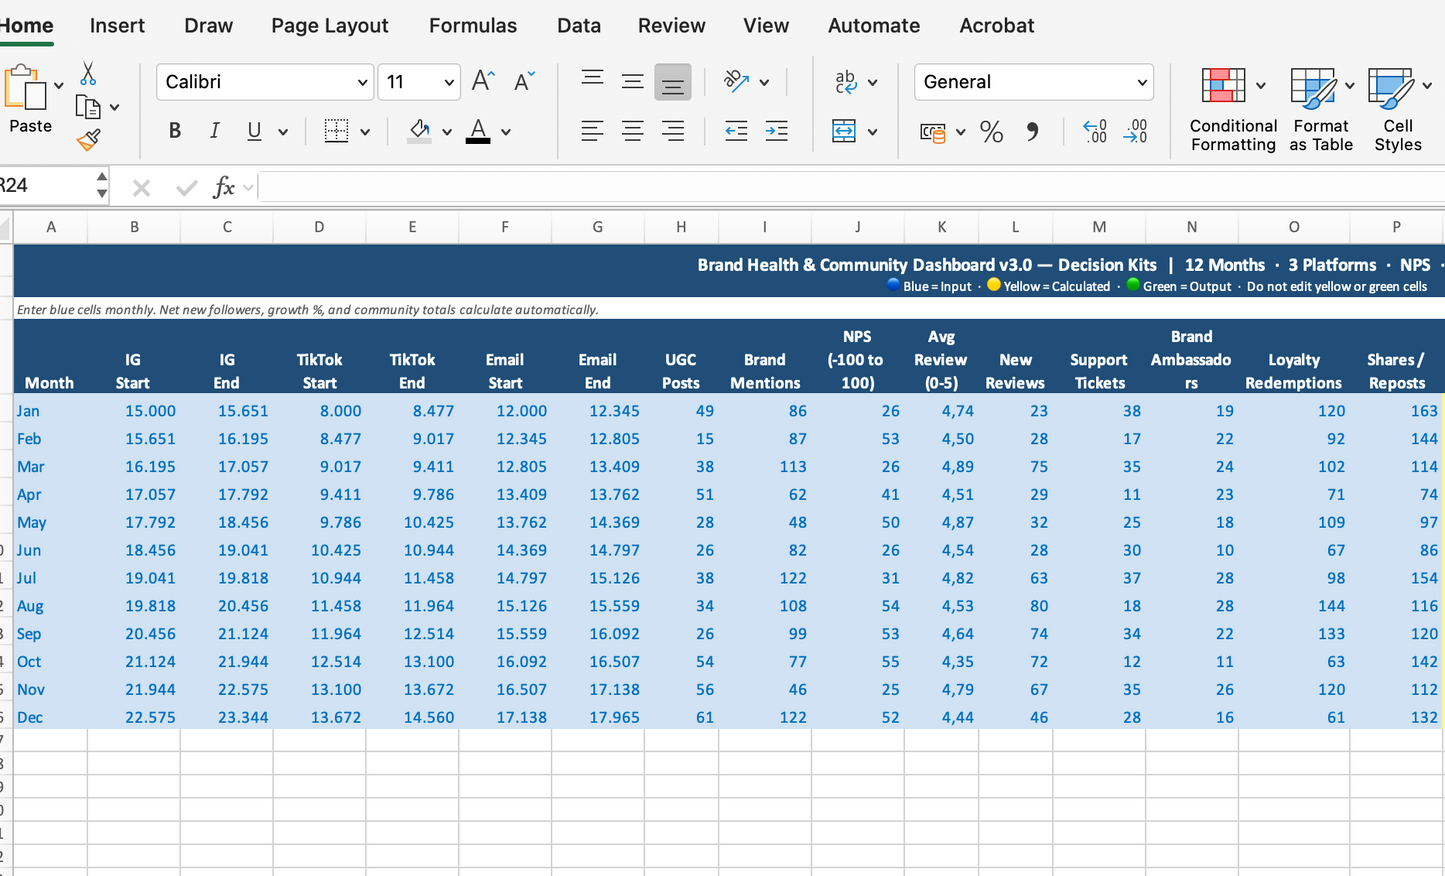Viewport: 1445px width, 876px height.
Task: Open the Automate tab
Action: coord(874,26)
